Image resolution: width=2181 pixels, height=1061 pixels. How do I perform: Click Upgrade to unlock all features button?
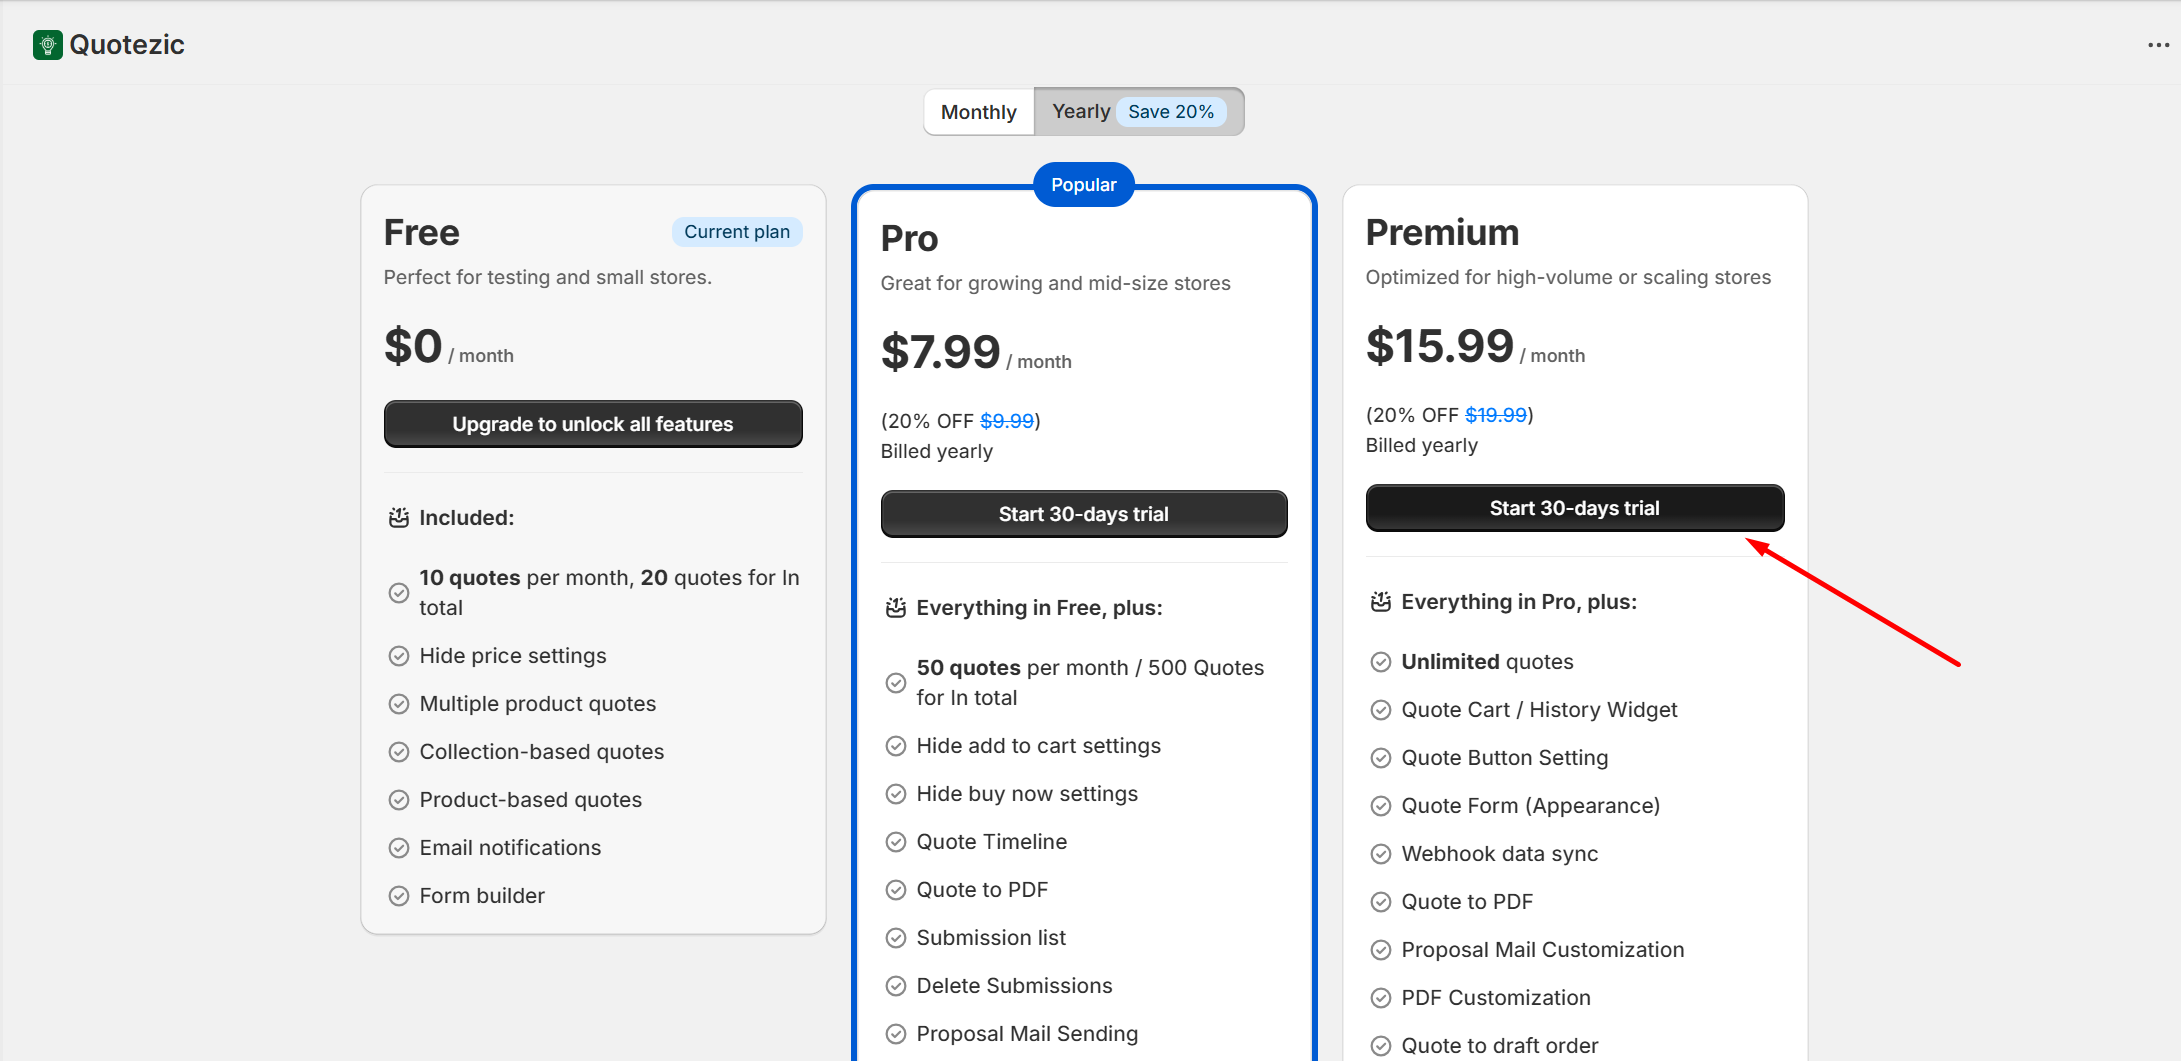(593, 424)
